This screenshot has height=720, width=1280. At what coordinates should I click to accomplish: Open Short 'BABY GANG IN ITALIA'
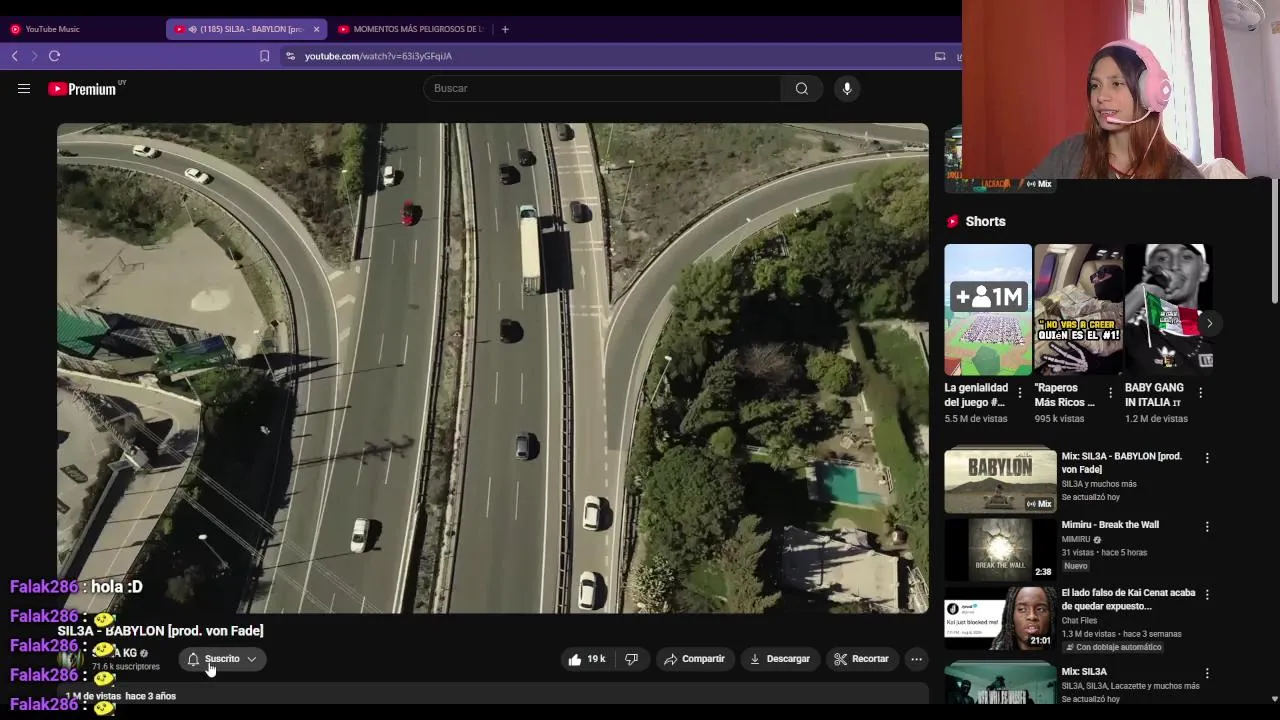click(1168, 310)
